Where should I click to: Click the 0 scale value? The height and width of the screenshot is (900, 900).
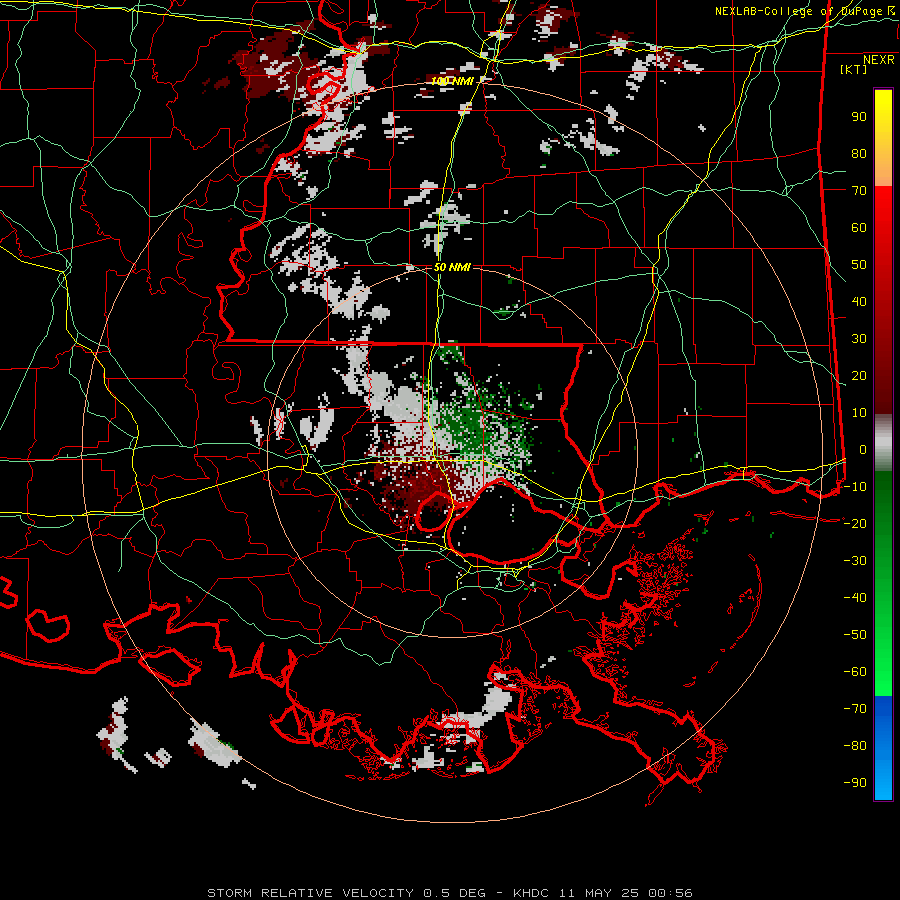pyautogui.click(x=863, y=449)
